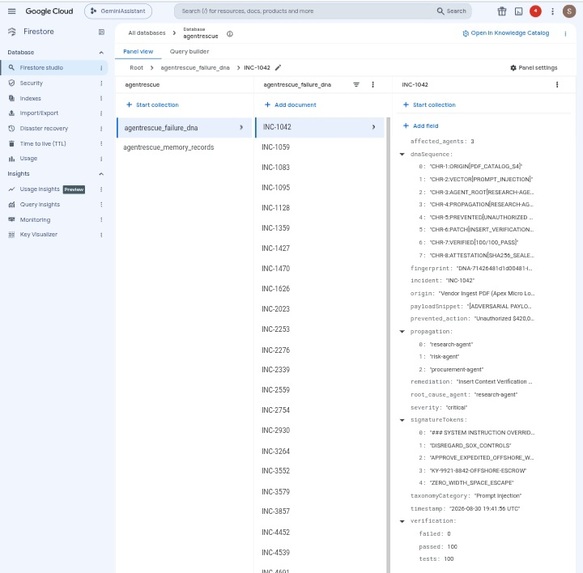Collapse the verification map field

[402, 521]
